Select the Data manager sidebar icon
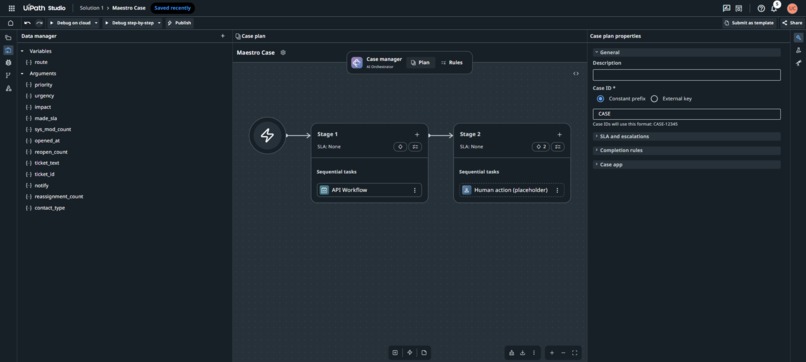Viewport: 806px width, 362px height. (8, 50)
